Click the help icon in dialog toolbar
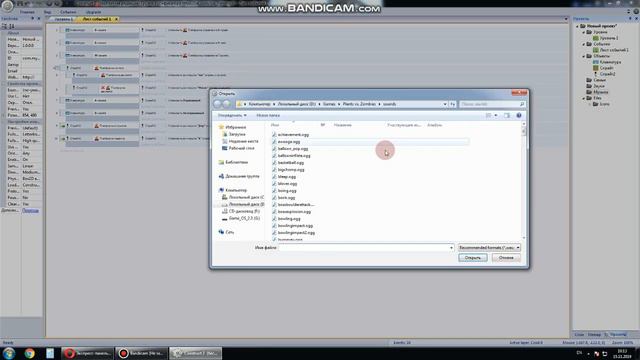This screenshot has height=360, width=640. [519, 116]
